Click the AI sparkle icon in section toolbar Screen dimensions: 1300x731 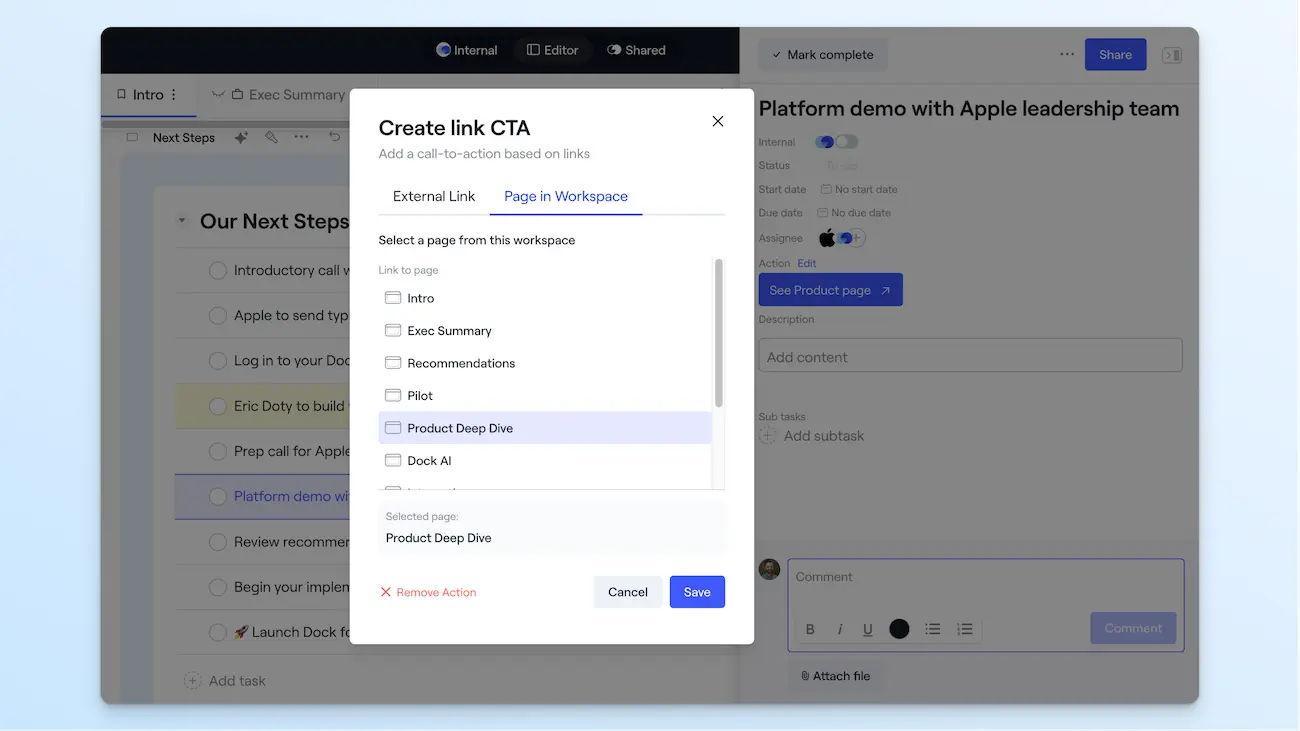coord(241,138)
